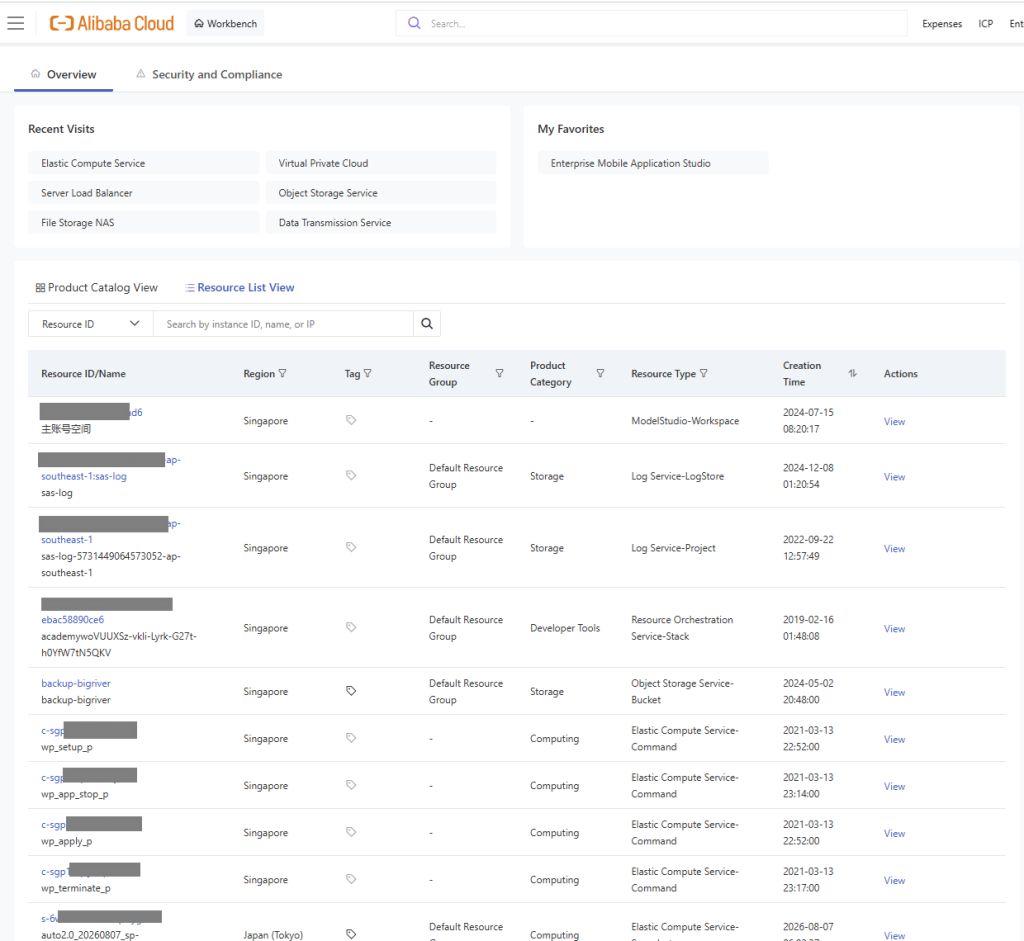Click tag icon in Resource Orchestration Service-Stack row
Image resolution: width=1024 pixels, height=941 pixels.
click(x=351, y=627)
